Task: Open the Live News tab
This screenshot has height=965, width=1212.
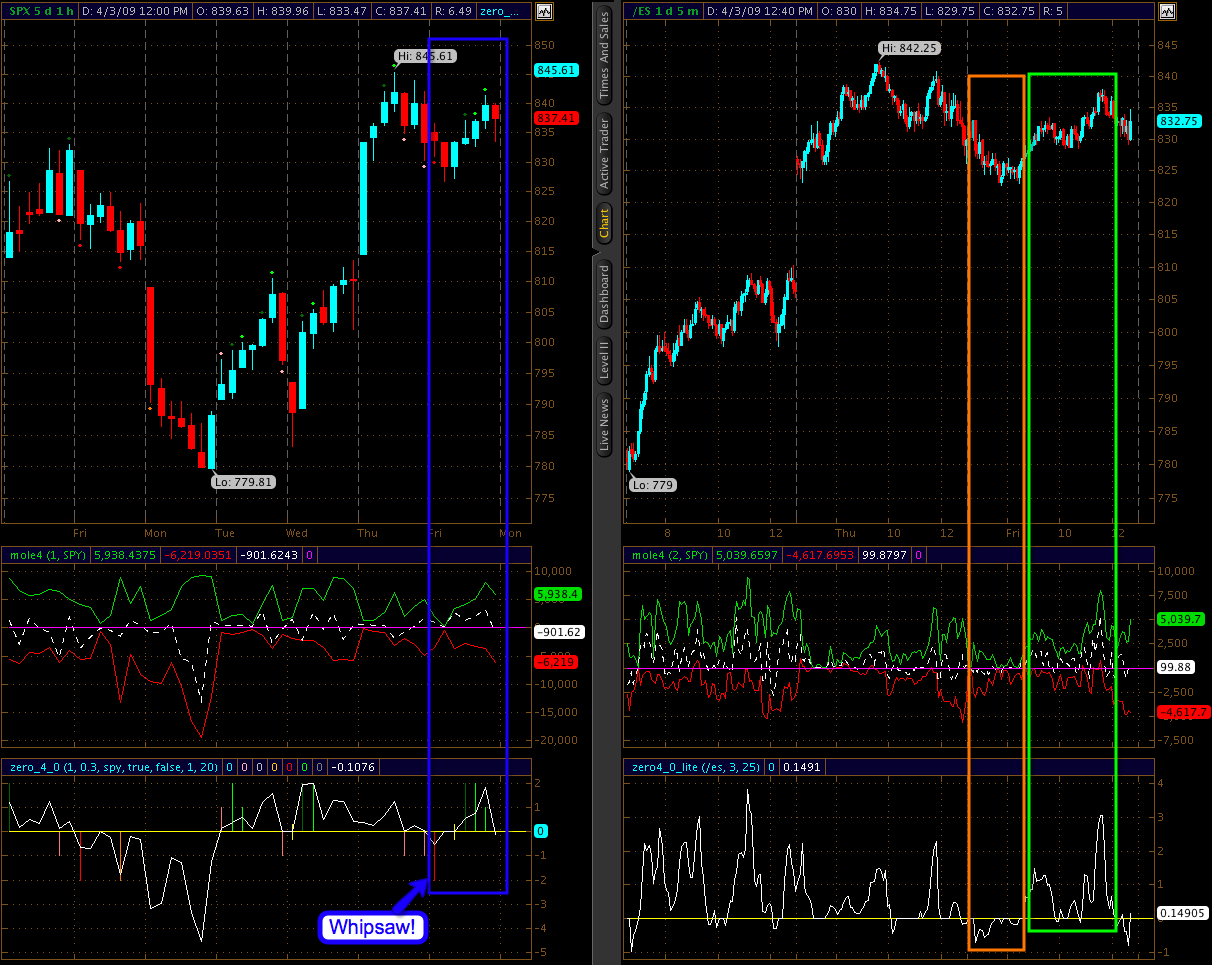Action: pyautogui.click(x=604, y=425)
